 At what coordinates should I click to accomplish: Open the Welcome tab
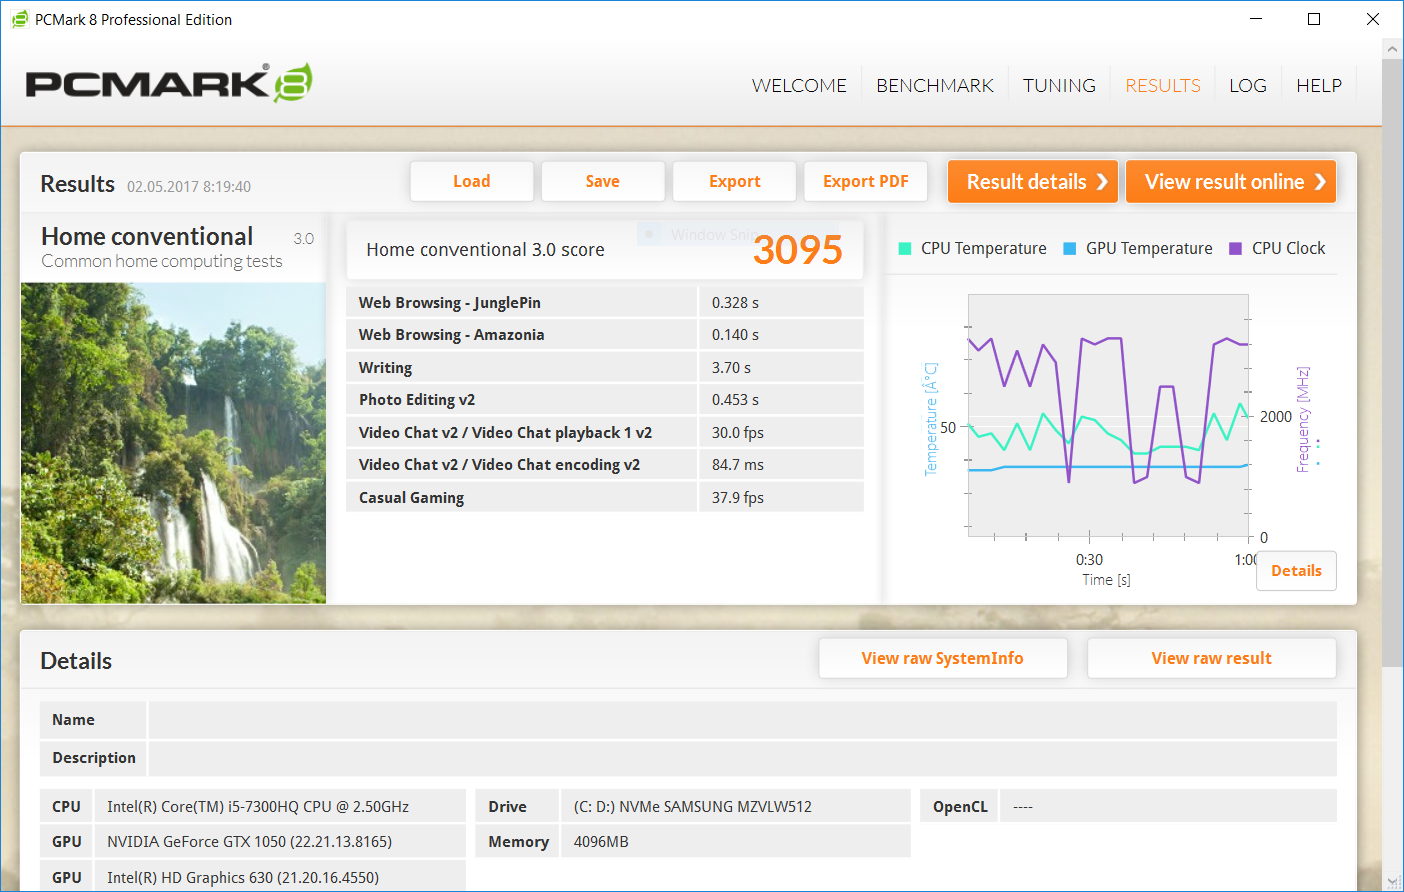point(799,86)
